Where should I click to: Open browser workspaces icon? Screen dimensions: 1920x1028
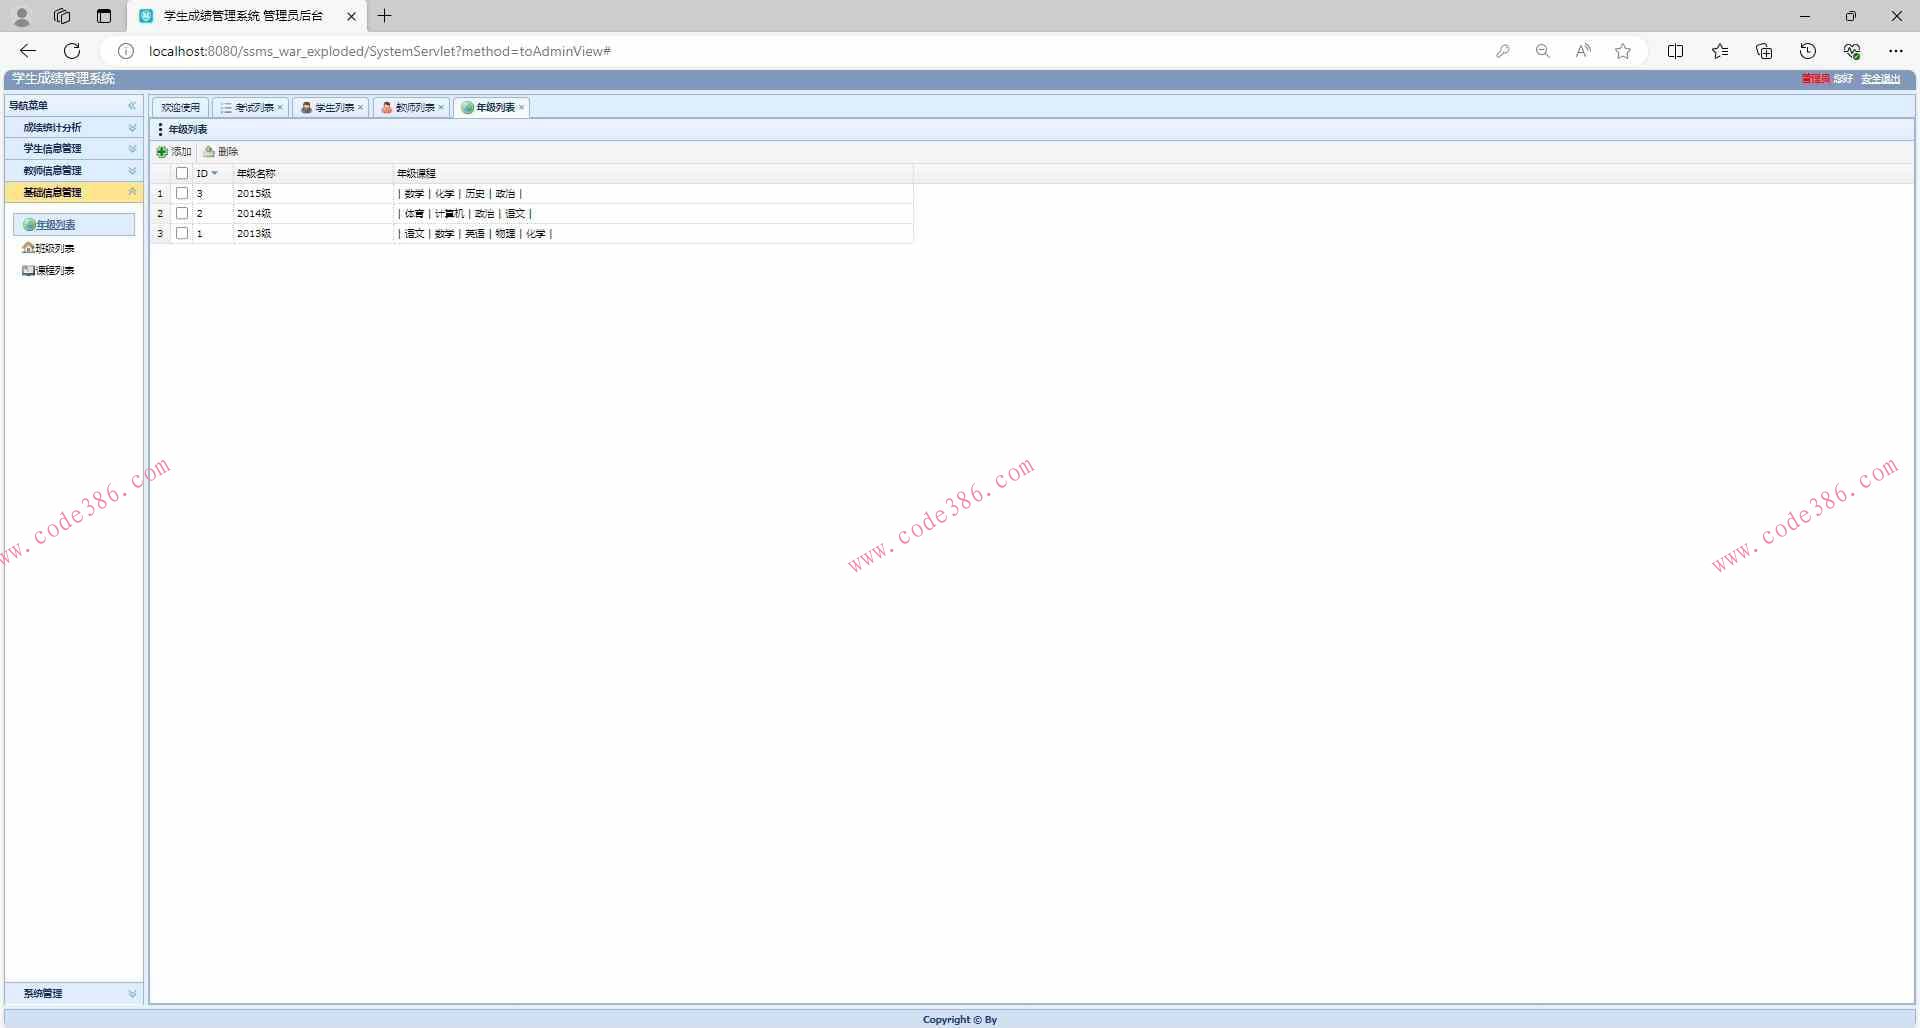62,16
